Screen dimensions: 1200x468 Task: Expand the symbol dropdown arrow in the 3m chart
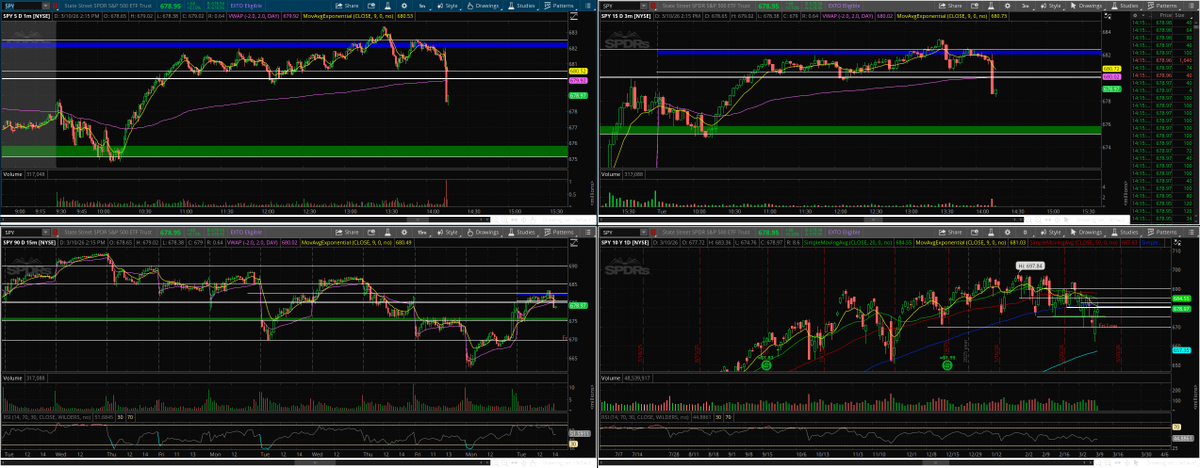point(646,6)
